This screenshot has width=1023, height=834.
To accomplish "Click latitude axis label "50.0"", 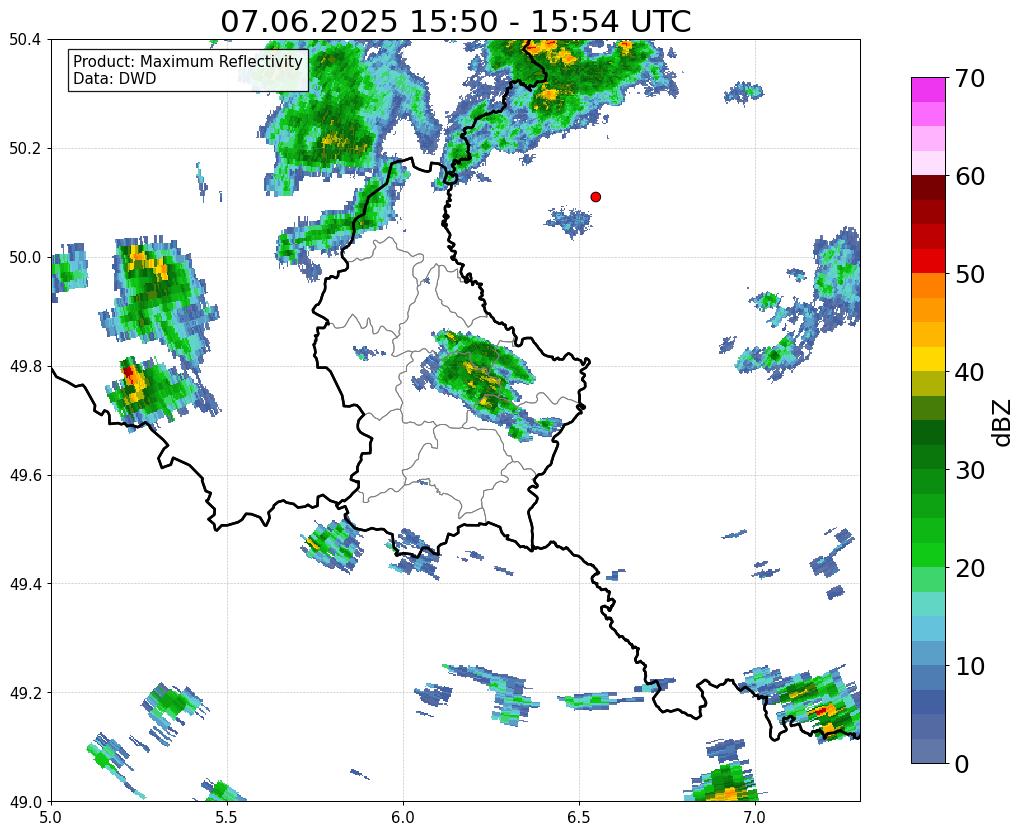I will pos(25,257).
